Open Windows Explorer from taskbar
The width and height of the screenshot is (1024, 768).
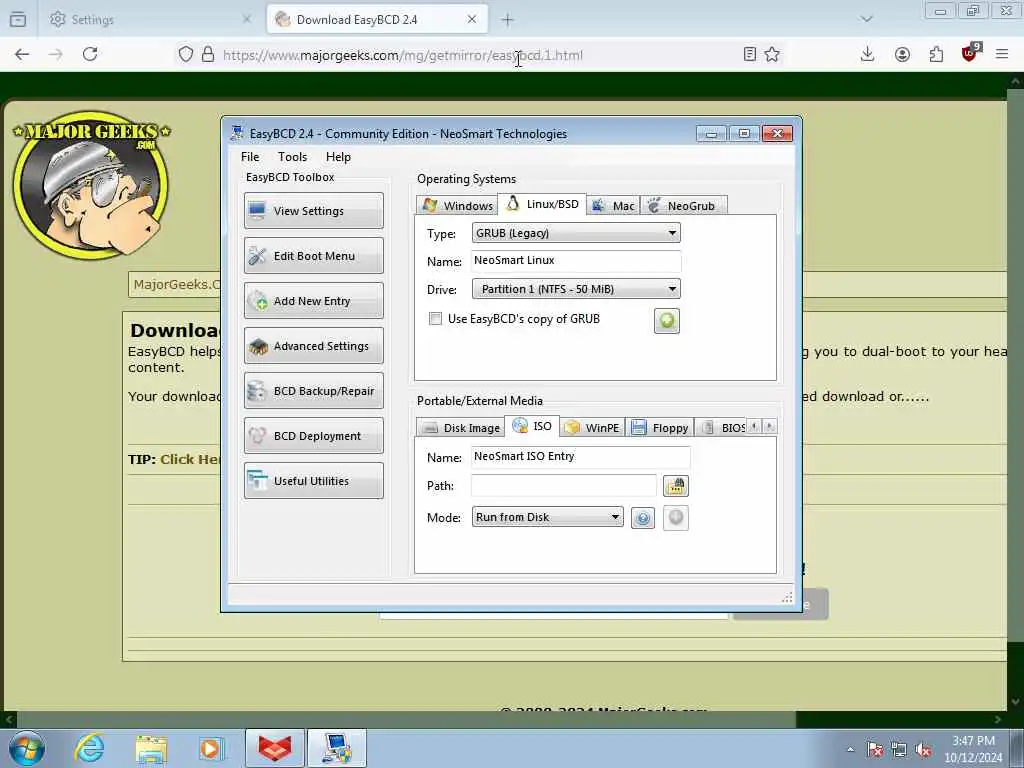(x=151, y=748)
